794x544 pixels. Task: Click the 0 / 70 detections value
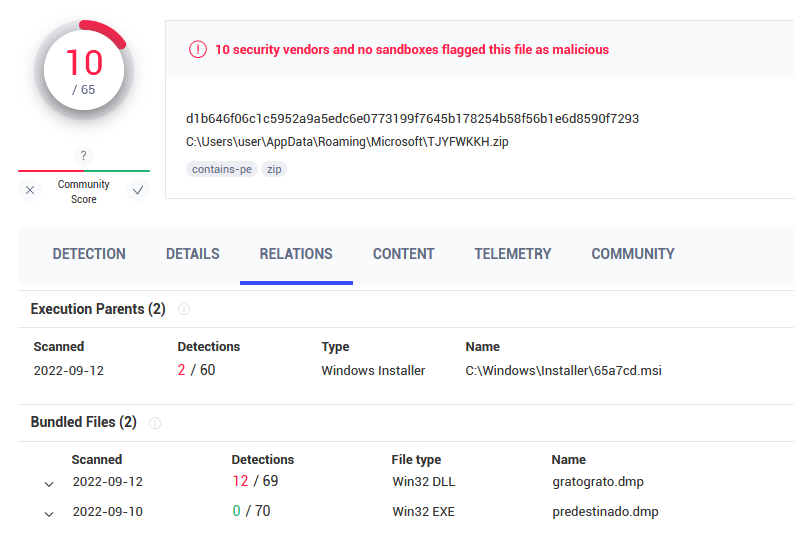tap(251, 511)
